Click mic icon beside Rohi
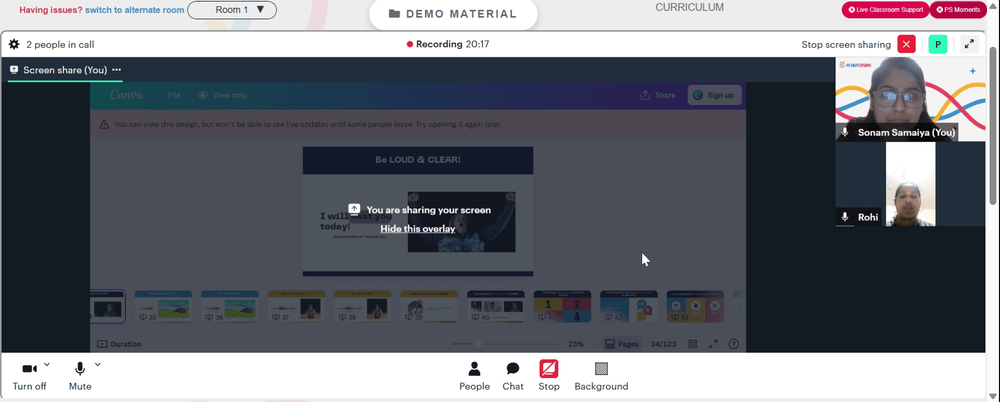Screen dimensions: 1000x402 (845, 217)
